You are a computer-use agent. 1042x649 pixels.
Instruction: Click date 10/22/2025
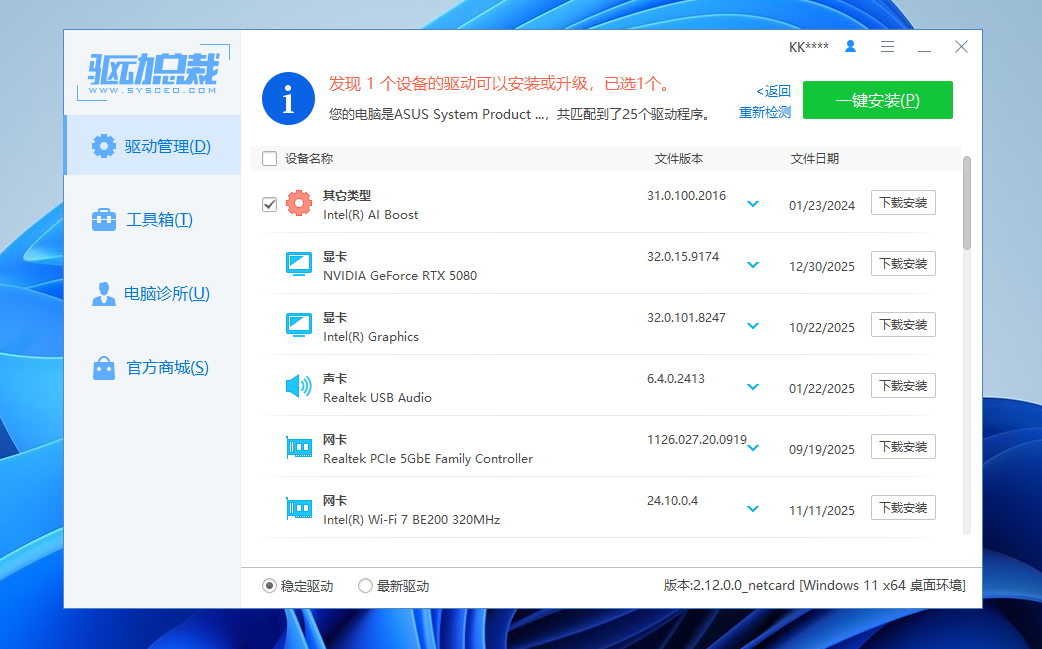[x=822, y=327]
